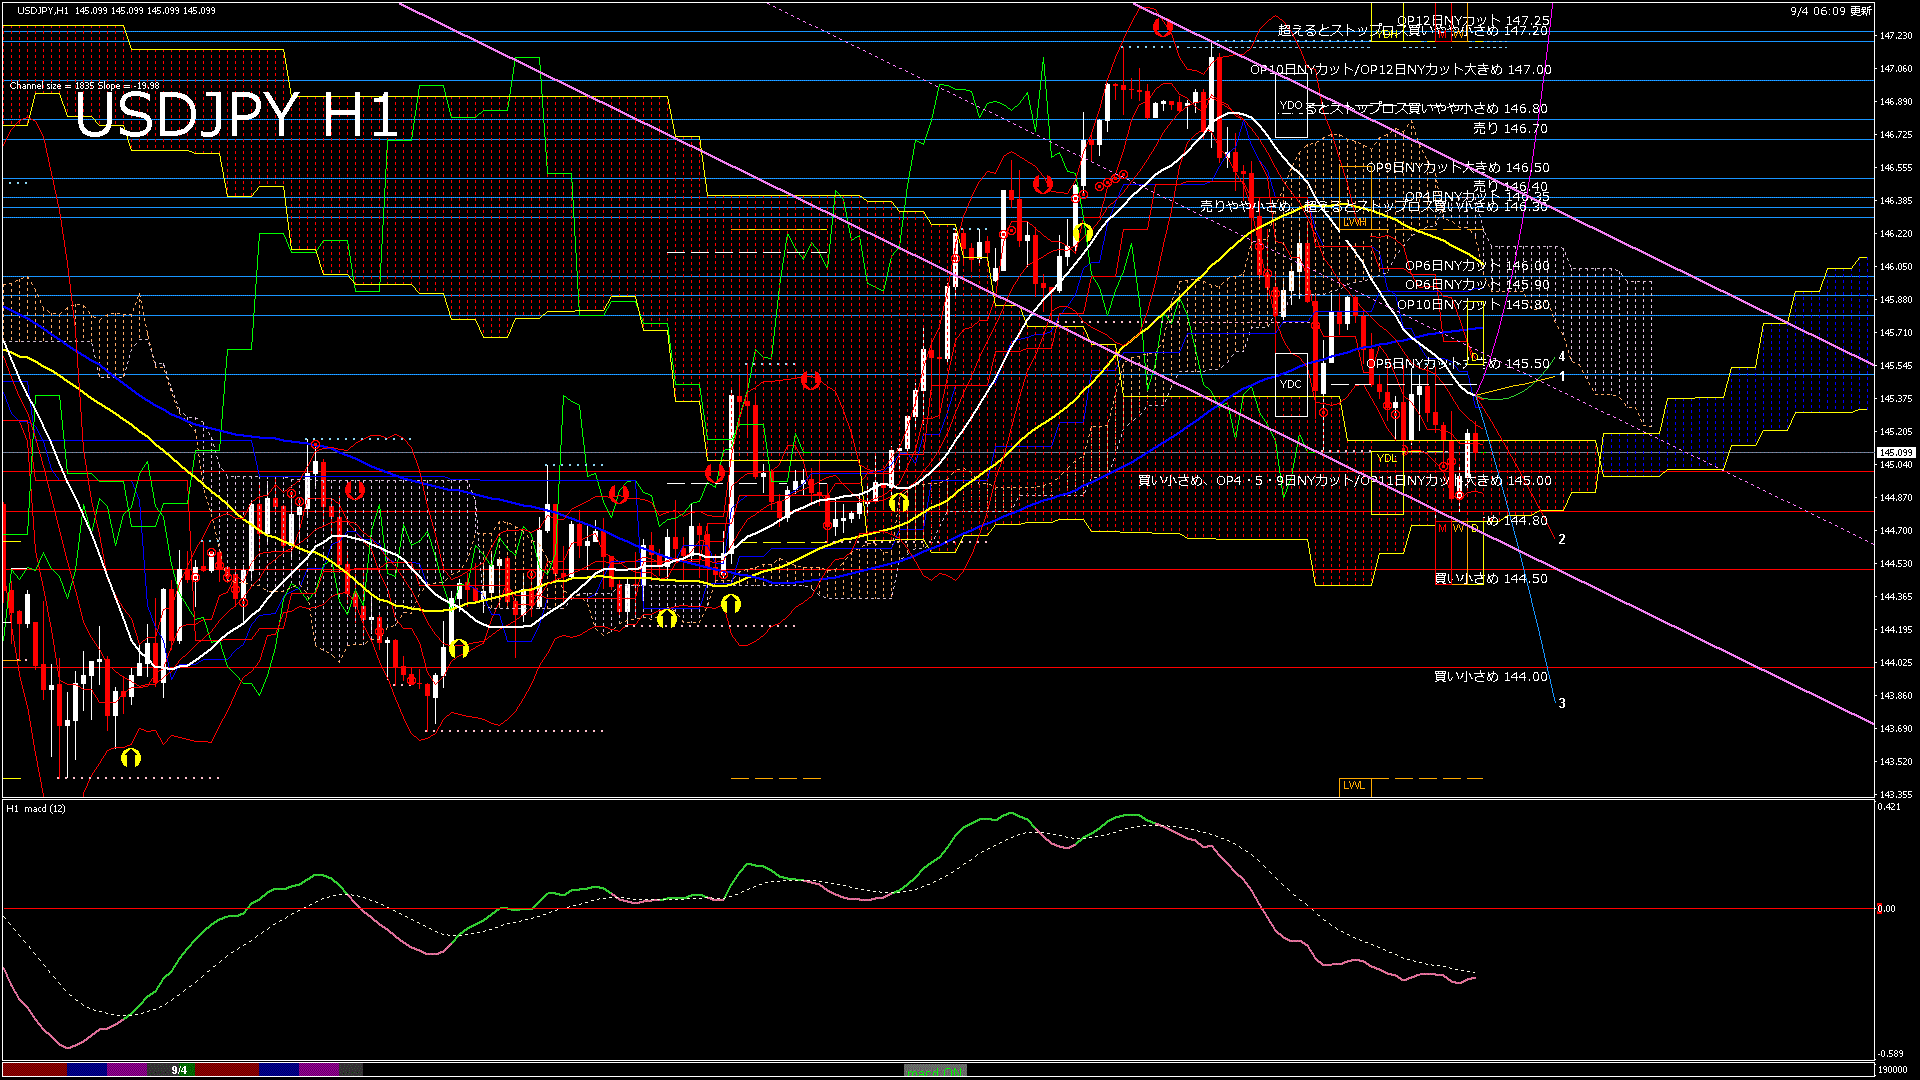Screen dimensions: 1920x1080
Task: Select the YDH marker label
Action: tap(1387, 33)
